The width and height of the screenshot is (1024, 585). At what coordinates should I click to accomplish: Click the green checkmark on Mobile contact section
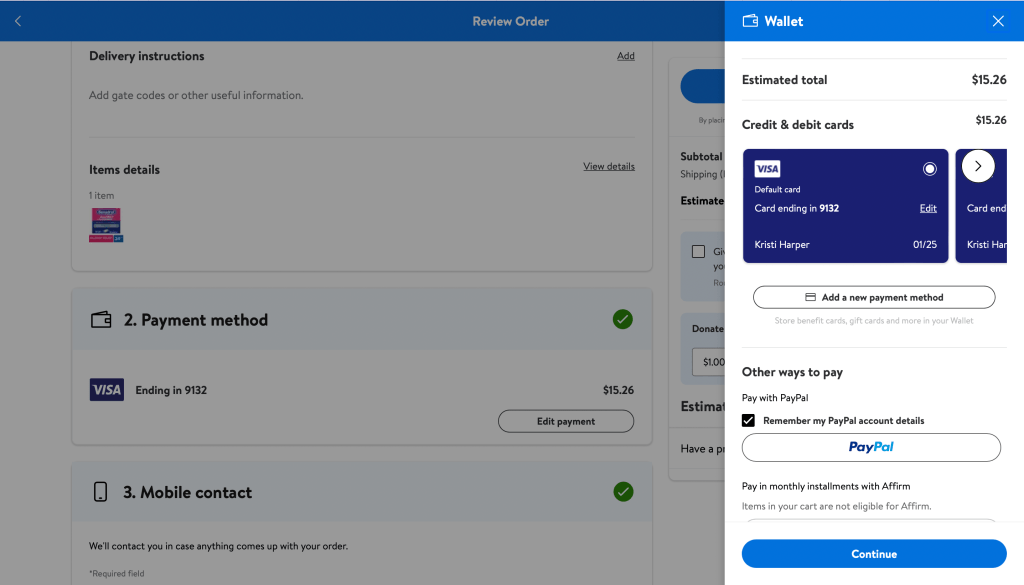pyautogui.click(x=622, y=491)
